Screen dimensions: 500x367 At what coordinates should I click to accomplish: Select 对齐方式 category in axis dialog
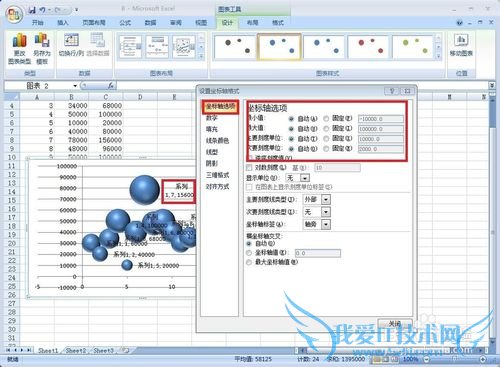217,186
